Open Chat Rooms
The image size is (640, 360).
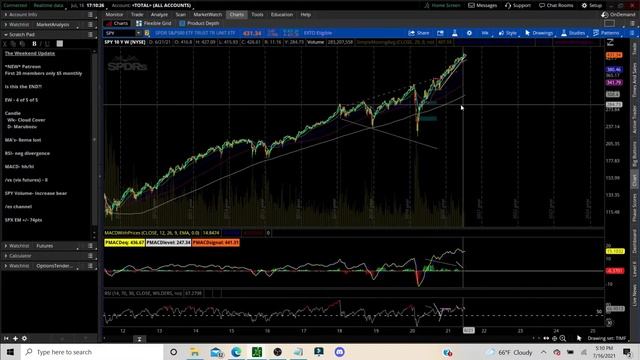[x=556, y=5]
